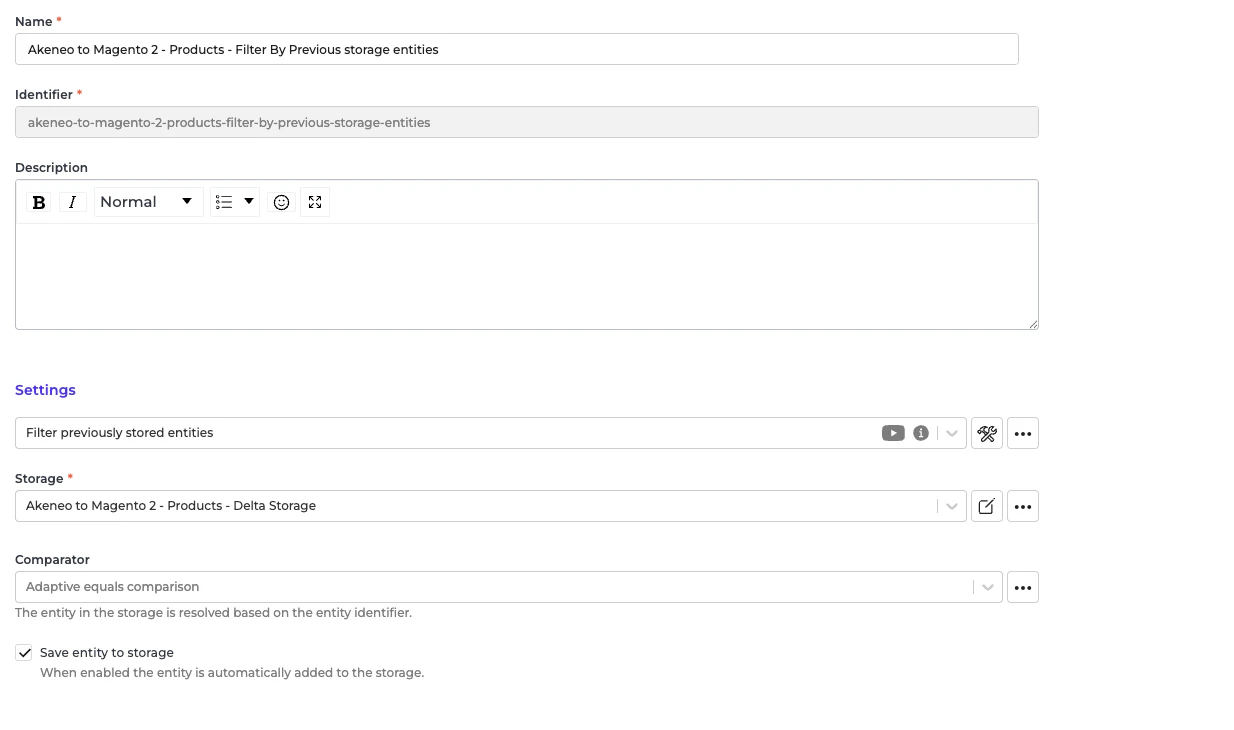Open the list style dropdown
This screenshot has width=1234, height=730.
pyautogui.click(x=235, y=202)
